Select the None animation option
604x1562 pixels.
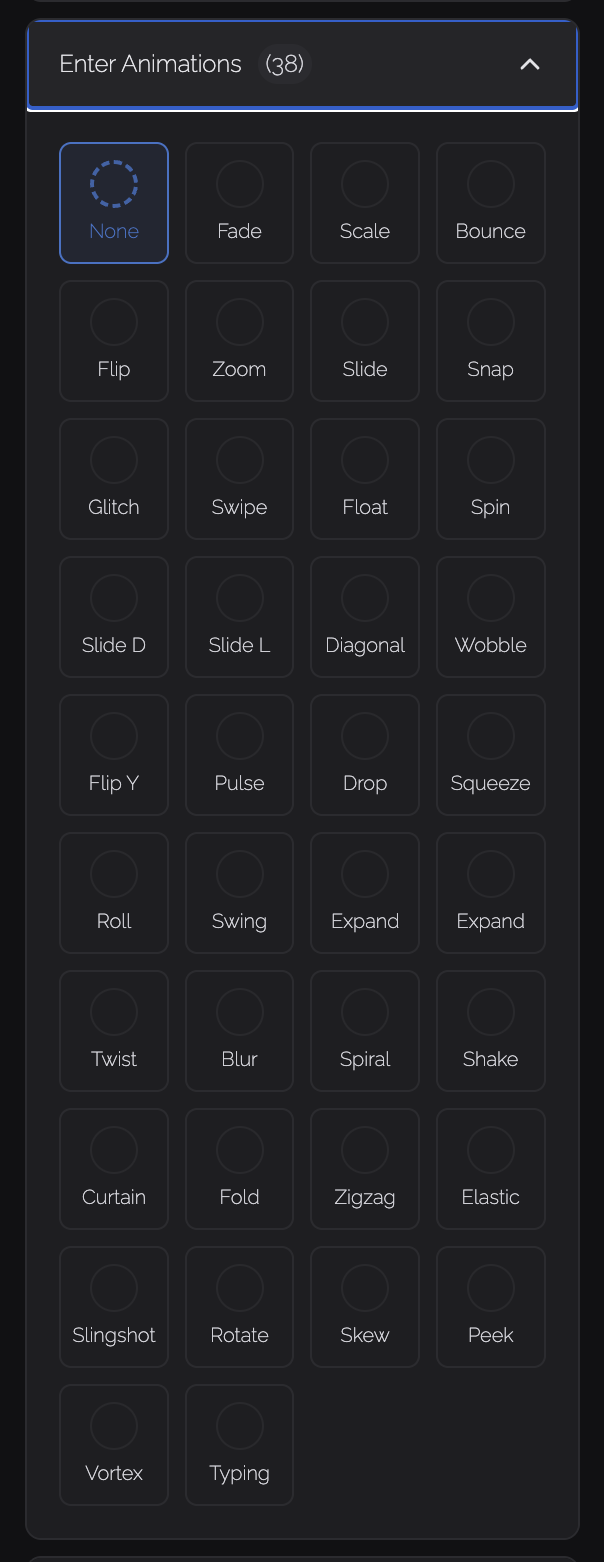[114, 203]
